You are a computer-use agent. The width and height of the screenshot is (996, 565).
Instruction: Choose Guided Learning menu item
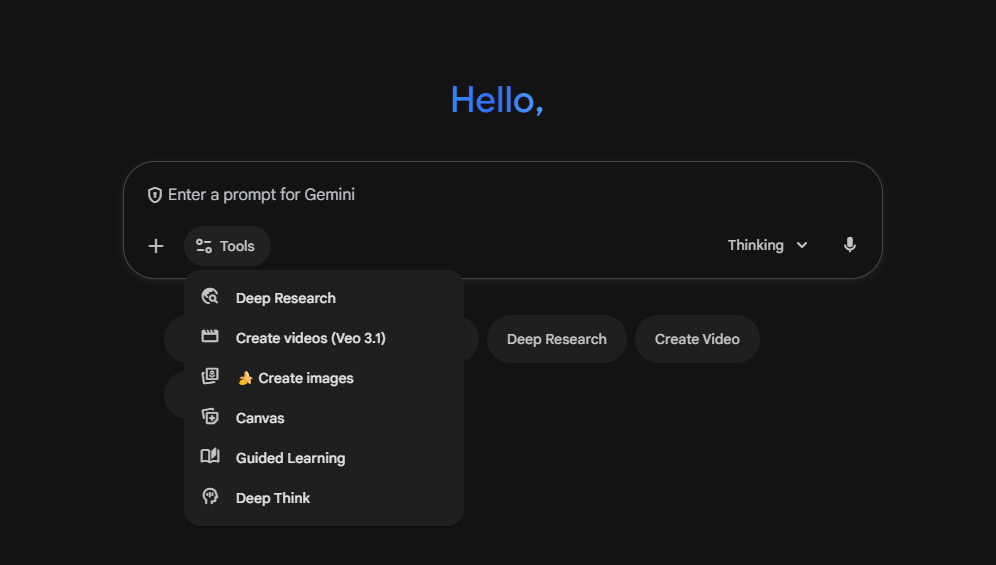point(324,458)
